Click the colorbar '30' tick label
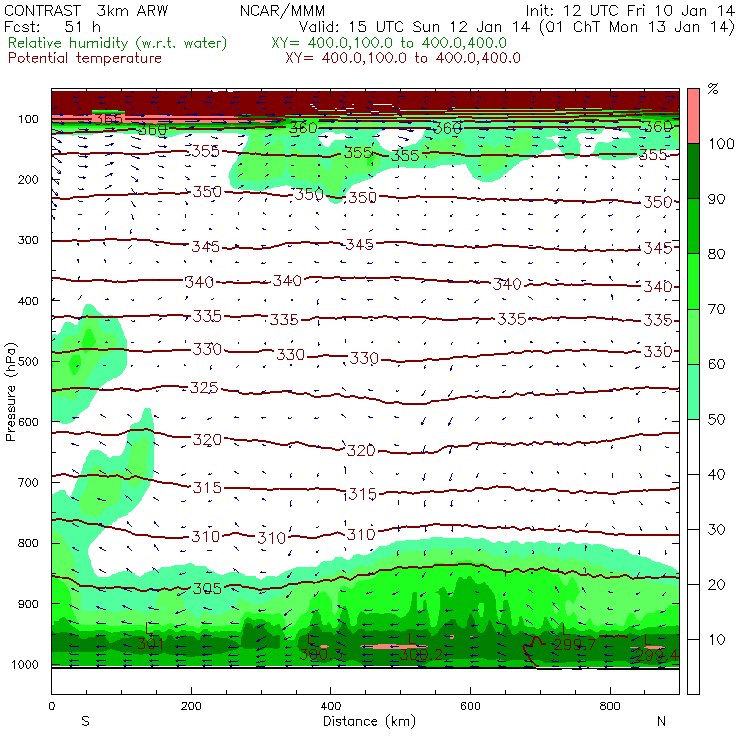The height and width of the screenshot is (740, 740). (716, 530)
